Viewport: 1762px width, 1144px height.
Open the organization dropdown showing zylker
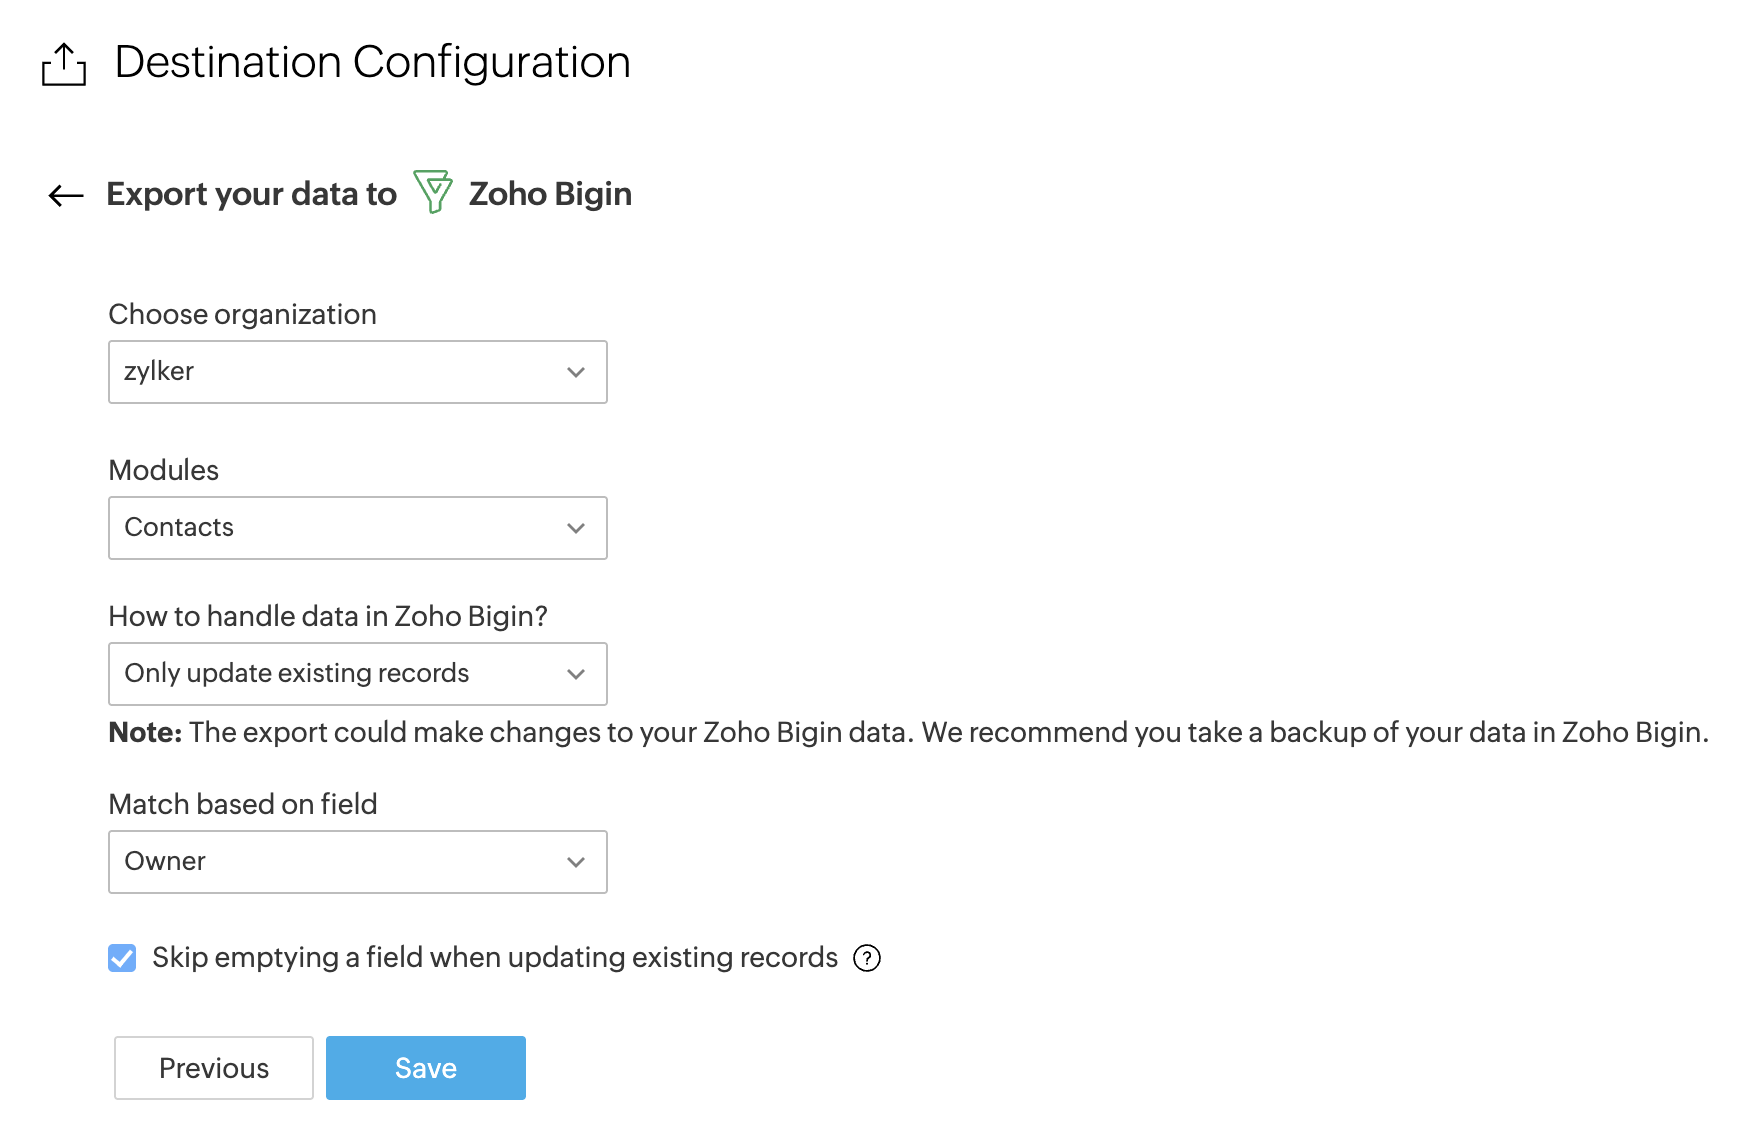340,372
